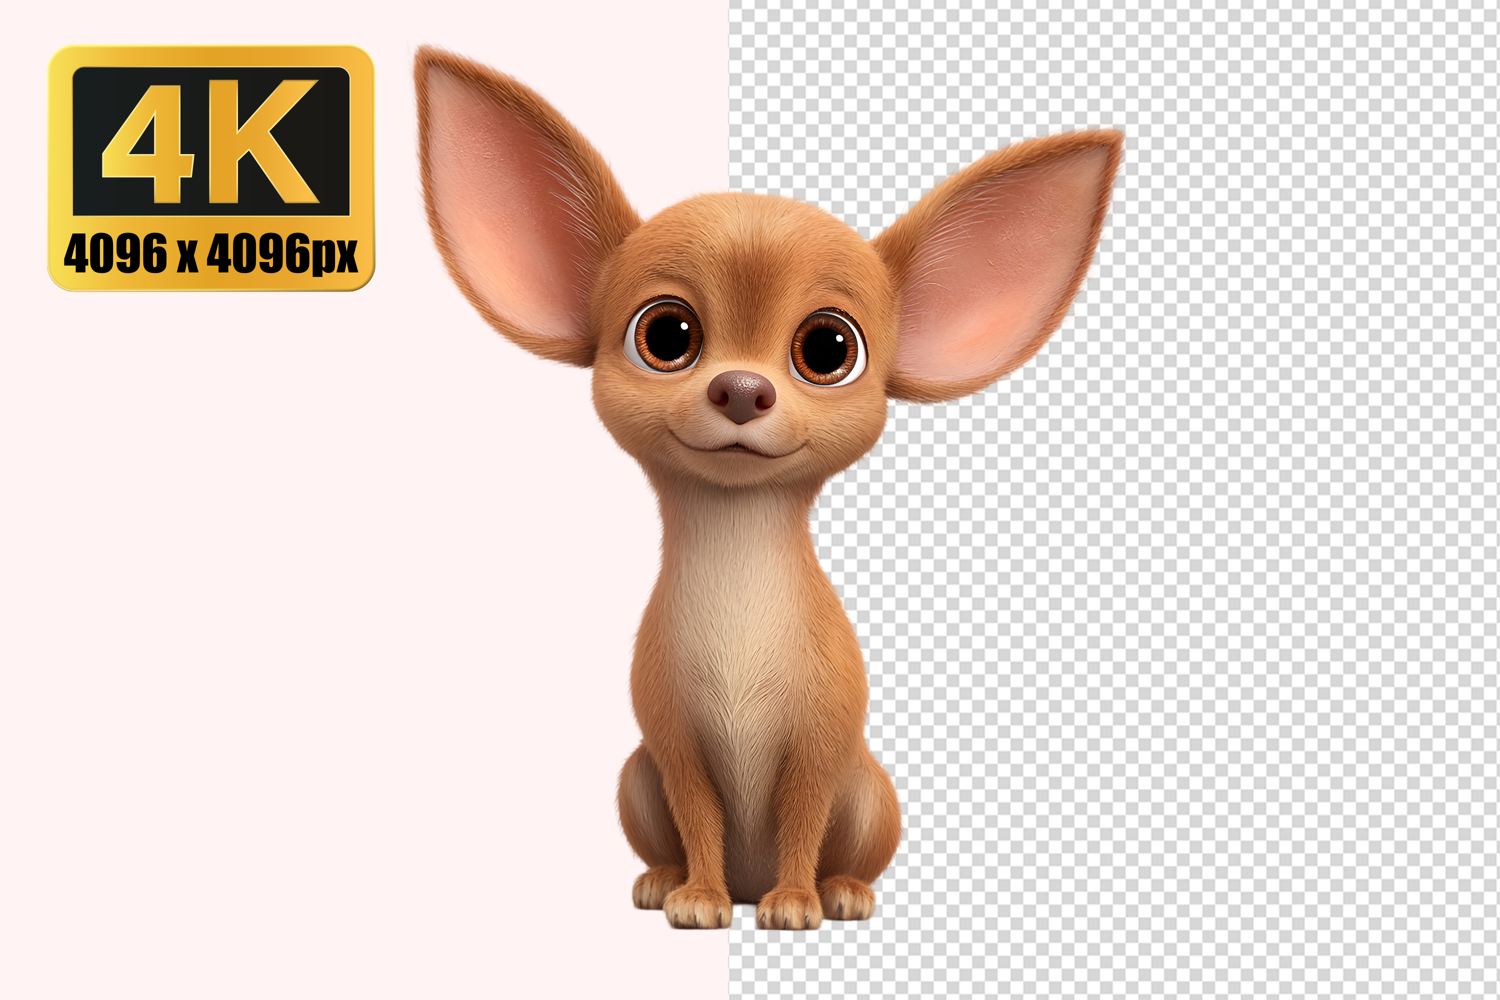Click the puppy's eye on the left
Screen dimensions: 1500x1000
pos(666,335)
